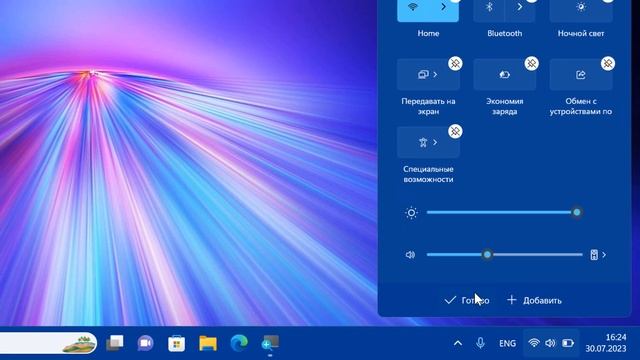Open the running app with magnifier icon
This screenshot has height=360, width=640.
[x=270, y=343]
